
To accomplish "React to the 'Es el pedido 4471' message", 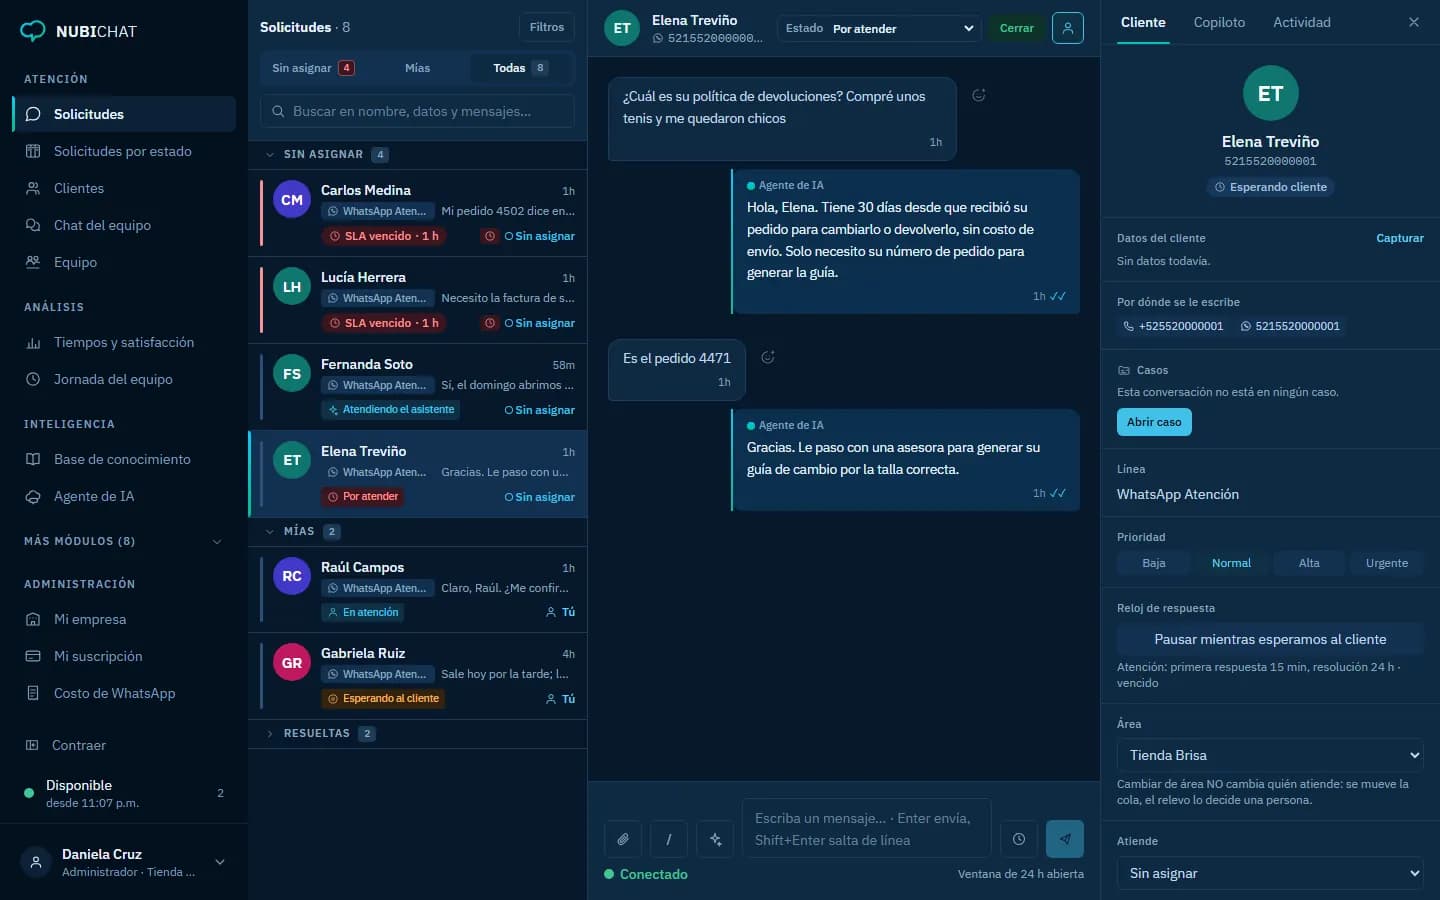I will [768, 357].
